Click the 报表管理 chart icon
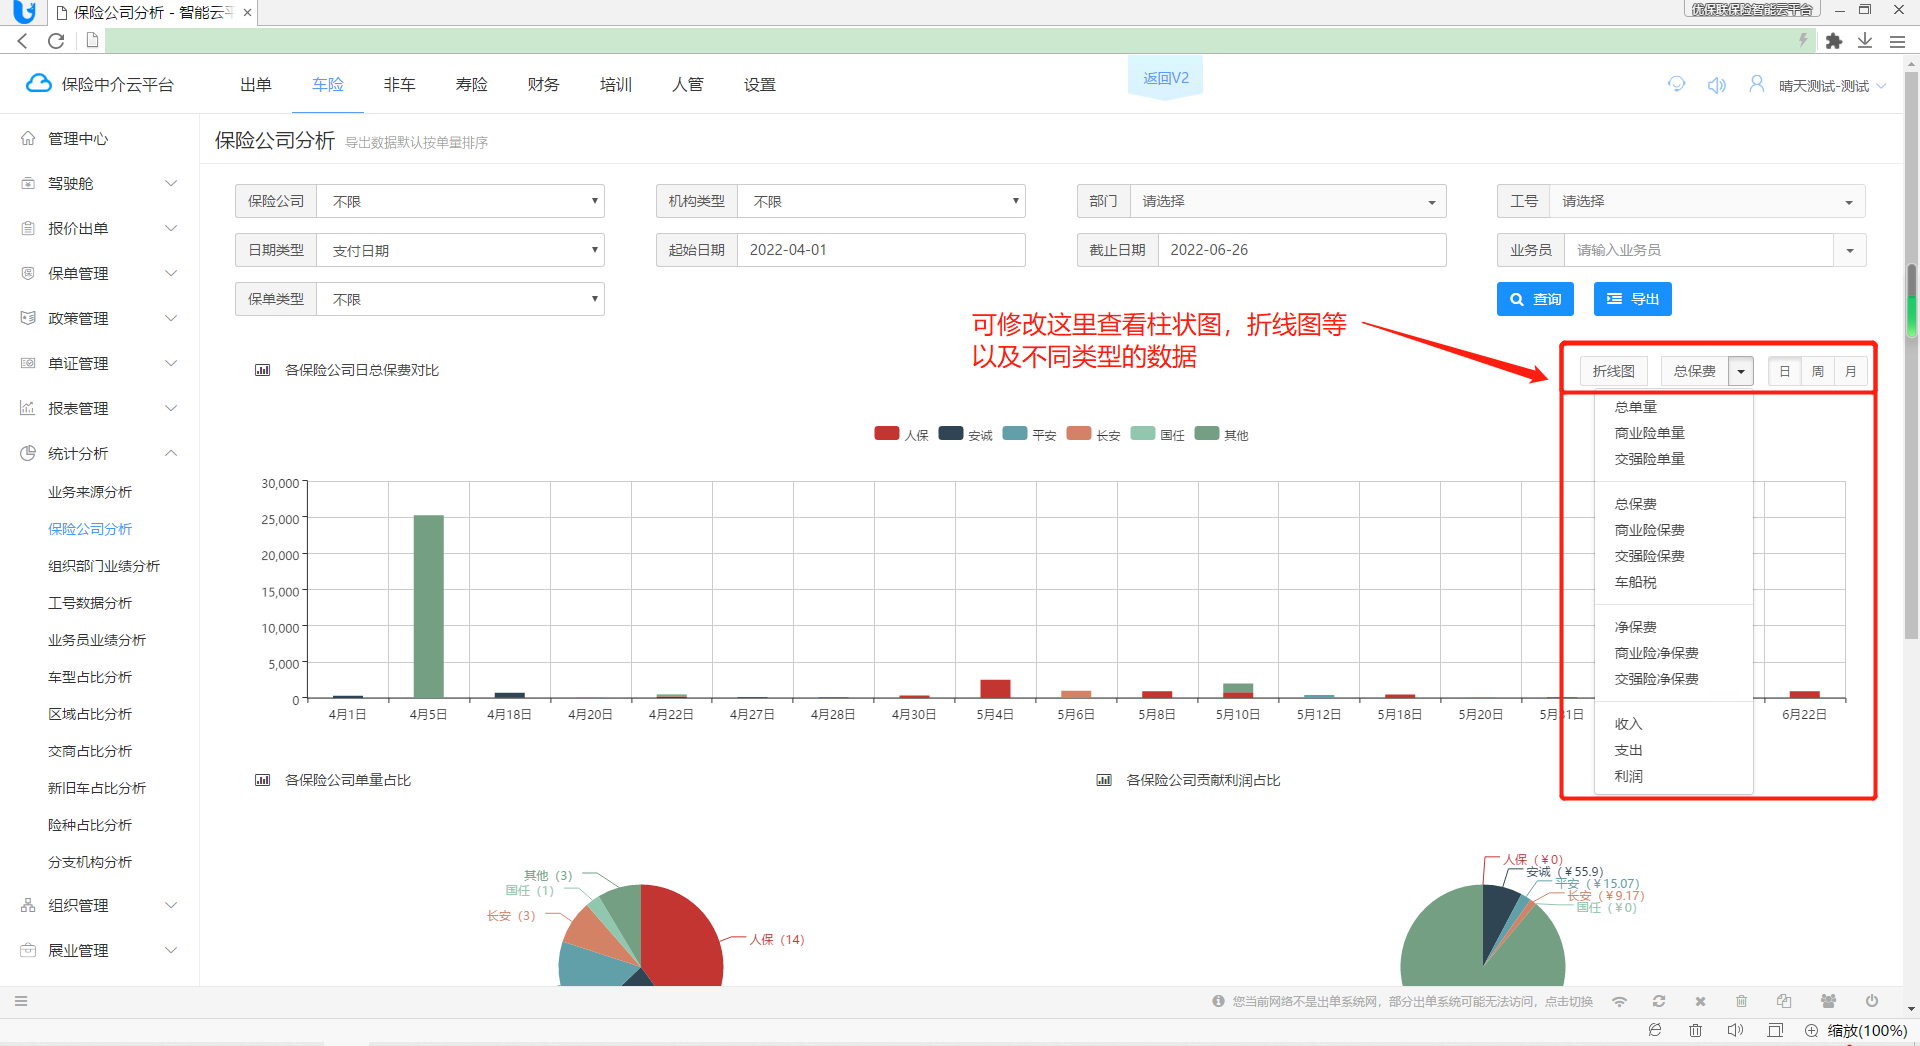Screen dimensions: 1920x1046 (28, 408)
